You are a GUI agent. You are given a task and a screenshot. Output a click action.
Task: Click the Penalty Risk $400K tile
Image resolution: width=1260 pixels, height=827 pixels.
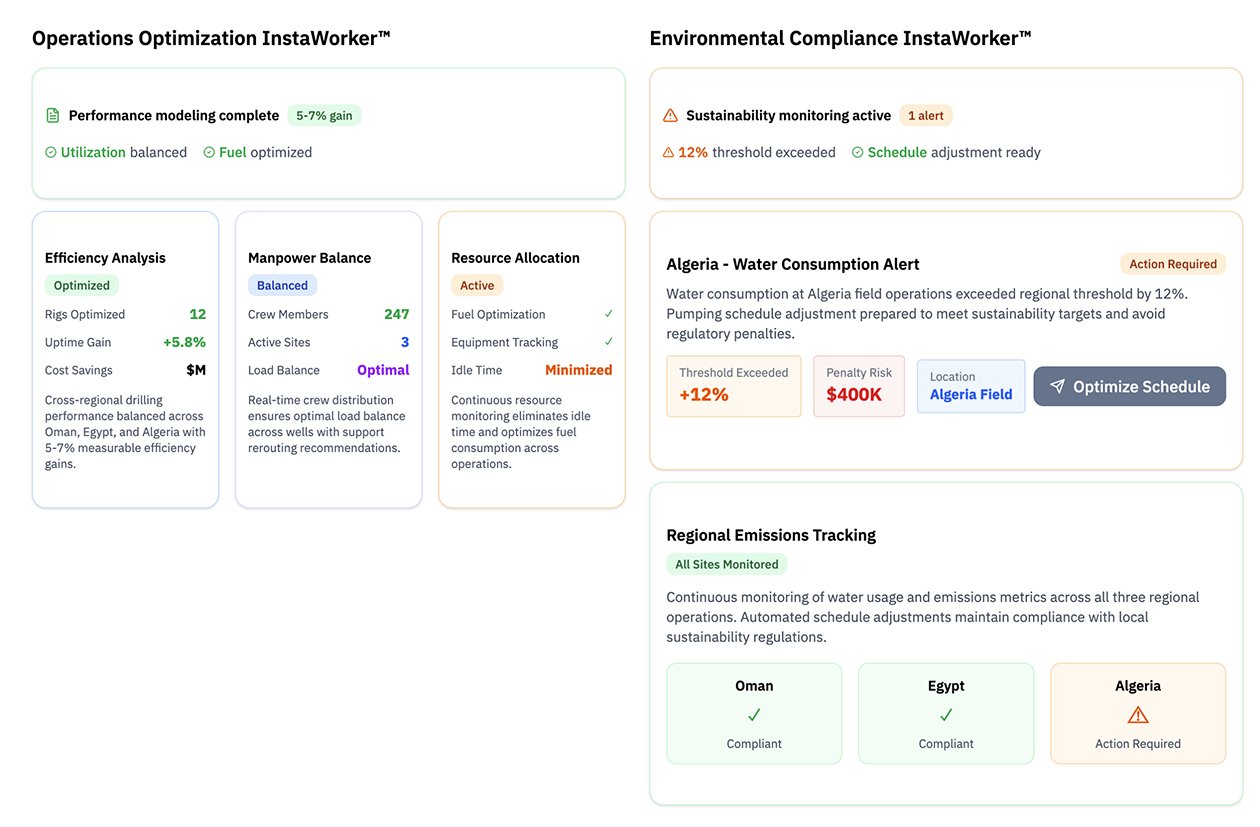859,385
